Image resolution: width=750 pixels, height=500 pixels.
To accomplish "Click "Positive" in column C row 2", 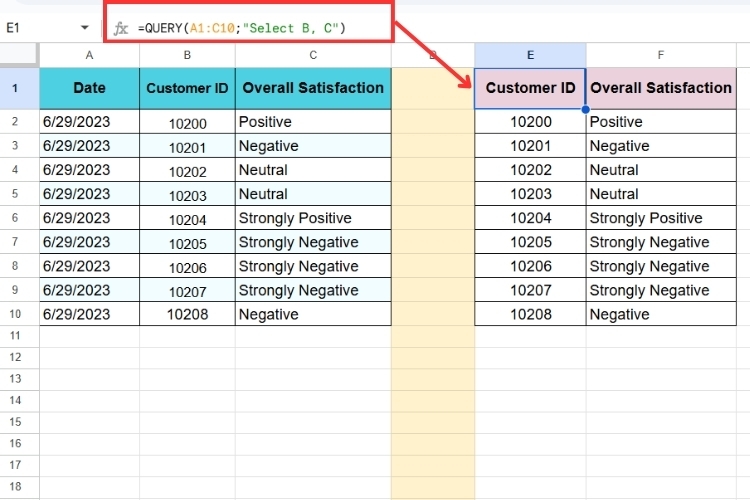I will tap(313, 122).
